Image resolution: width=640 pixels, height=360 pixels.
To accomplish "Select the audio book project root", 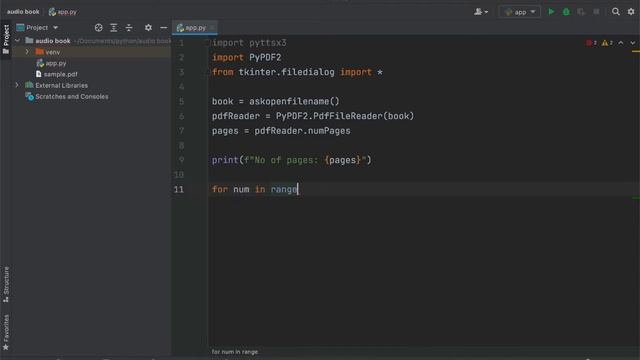I will 53,41.
